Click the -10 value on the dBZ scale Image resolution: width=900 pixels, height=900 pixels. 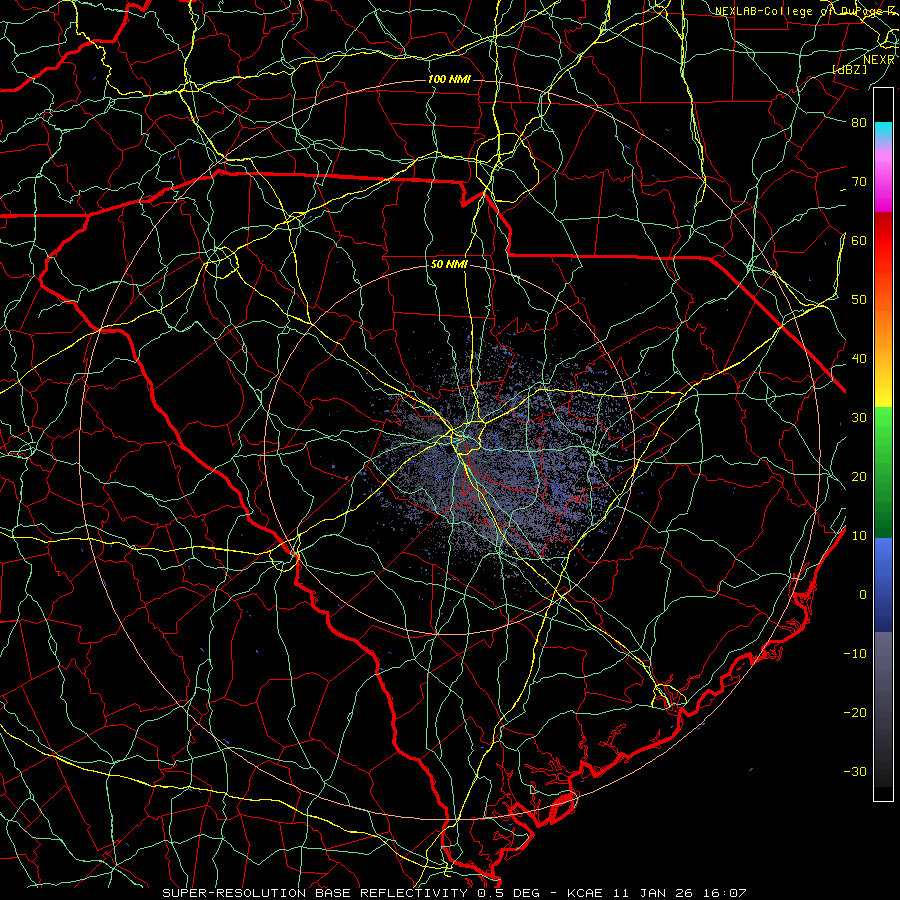click(855, 654)
